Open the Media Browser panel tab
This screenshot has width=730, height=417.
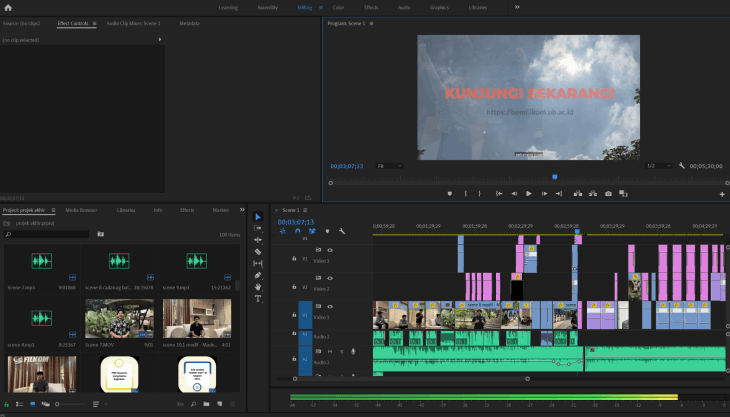81,210
